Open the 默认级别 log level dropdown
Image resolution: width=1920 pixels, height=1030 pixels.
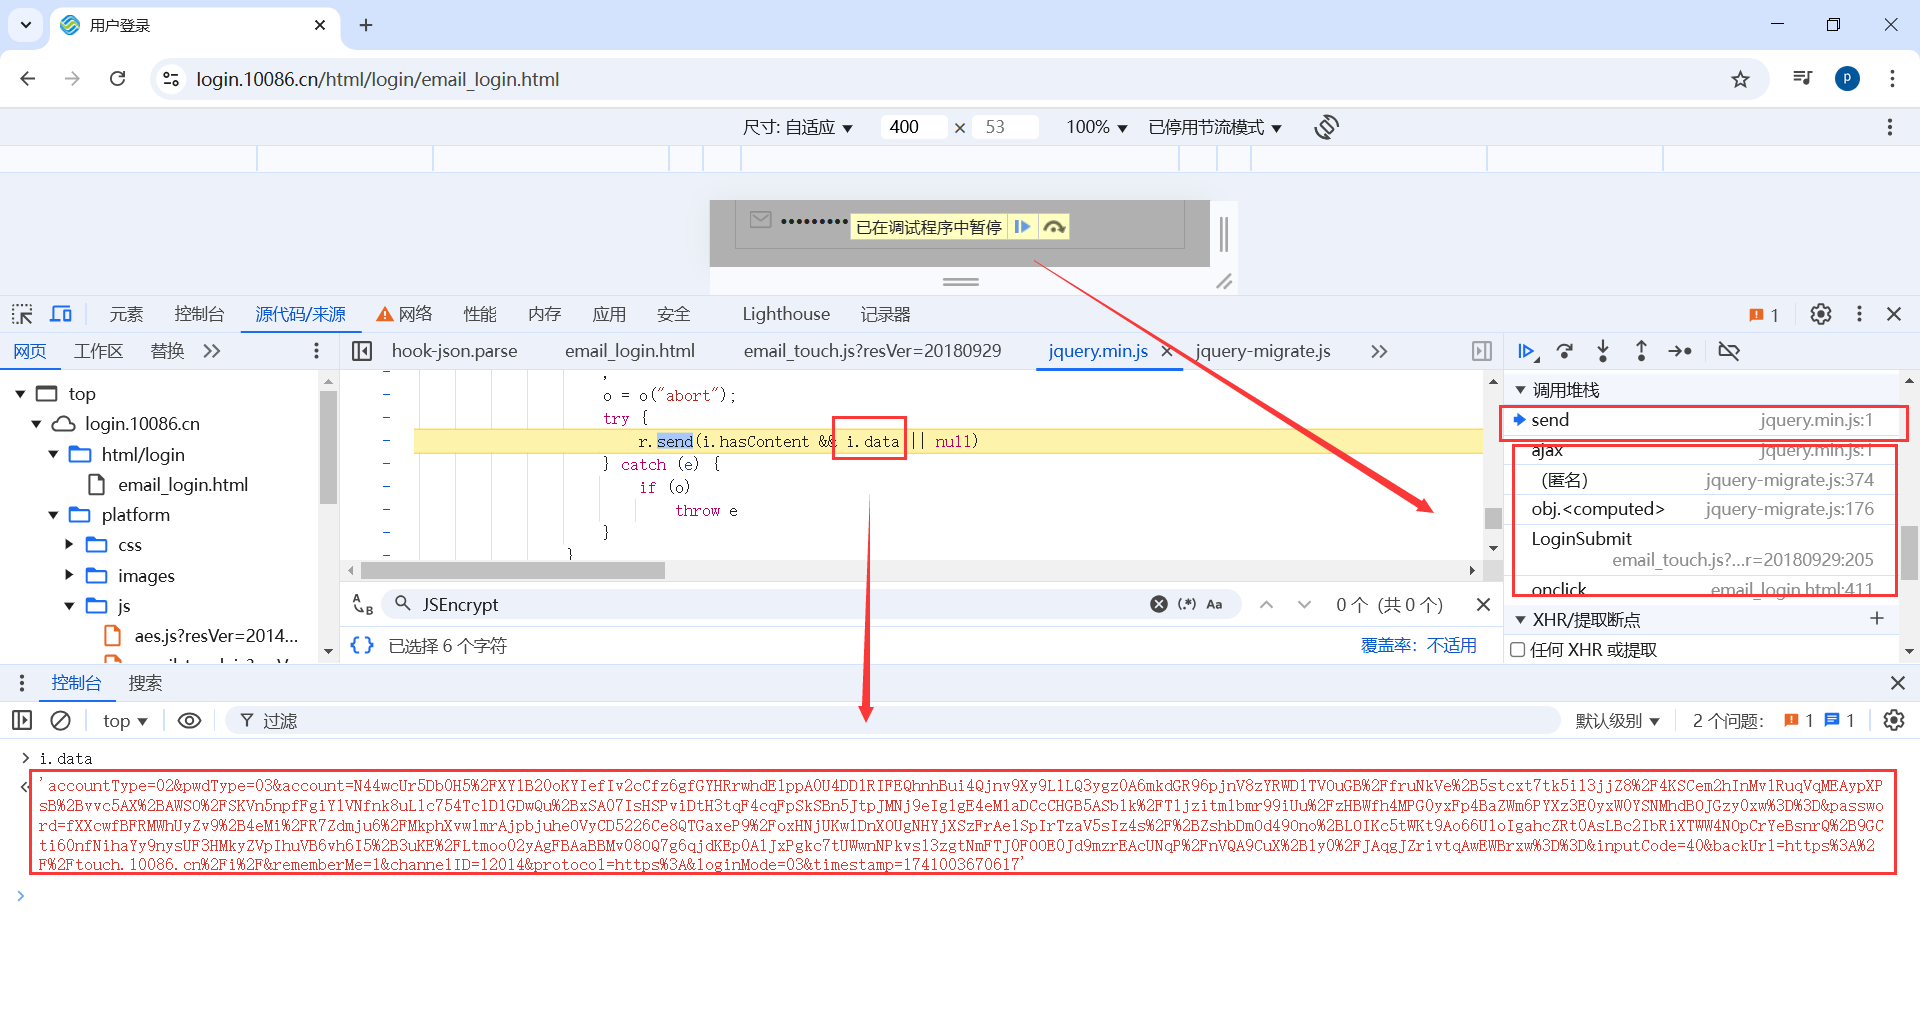point(1617,720)
